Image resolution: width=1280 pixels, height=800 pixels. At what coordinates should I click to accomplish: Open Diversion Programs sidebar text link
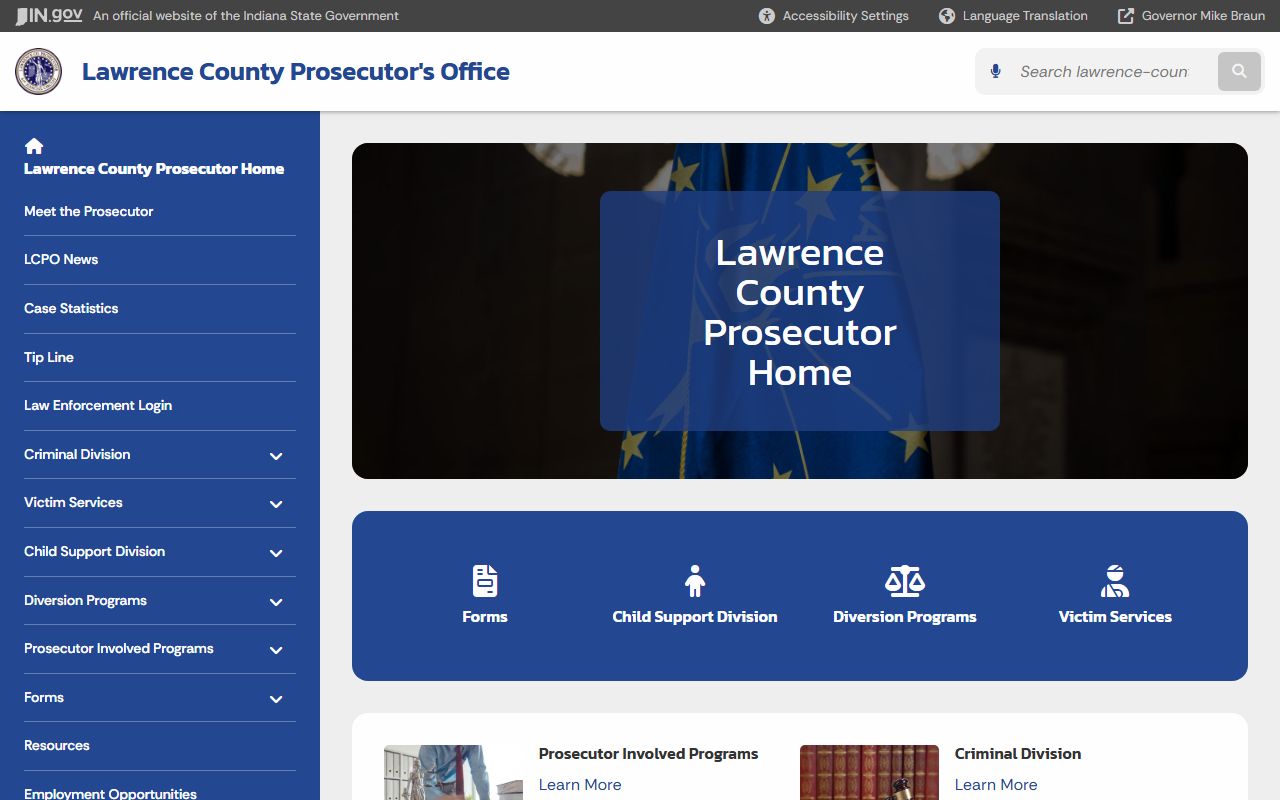click(85, 600)
